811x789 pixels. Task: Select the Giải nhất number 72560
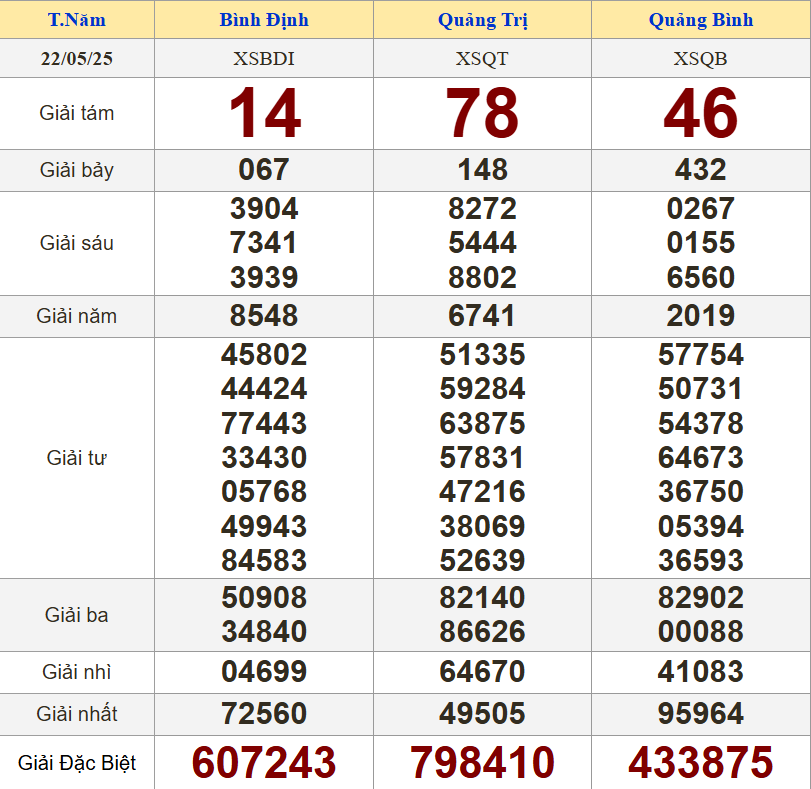tap(264, 714)
